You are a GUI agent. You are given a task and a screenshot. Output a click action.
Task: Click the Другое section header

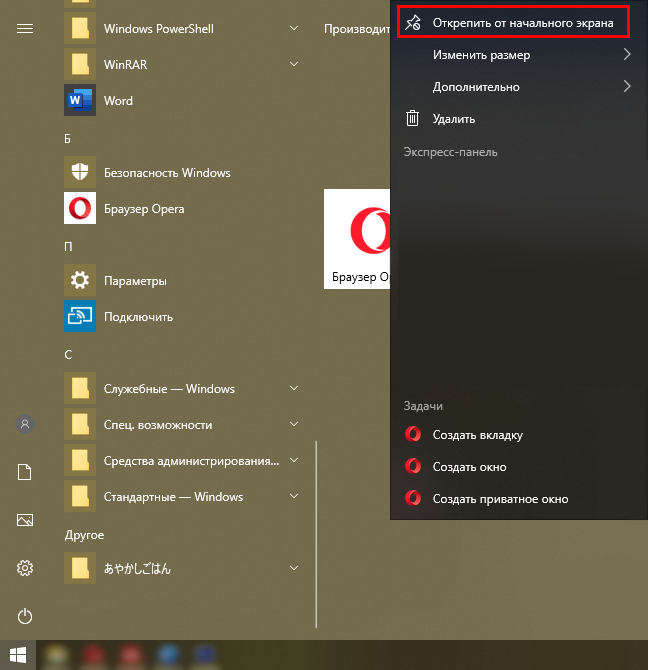84,535
